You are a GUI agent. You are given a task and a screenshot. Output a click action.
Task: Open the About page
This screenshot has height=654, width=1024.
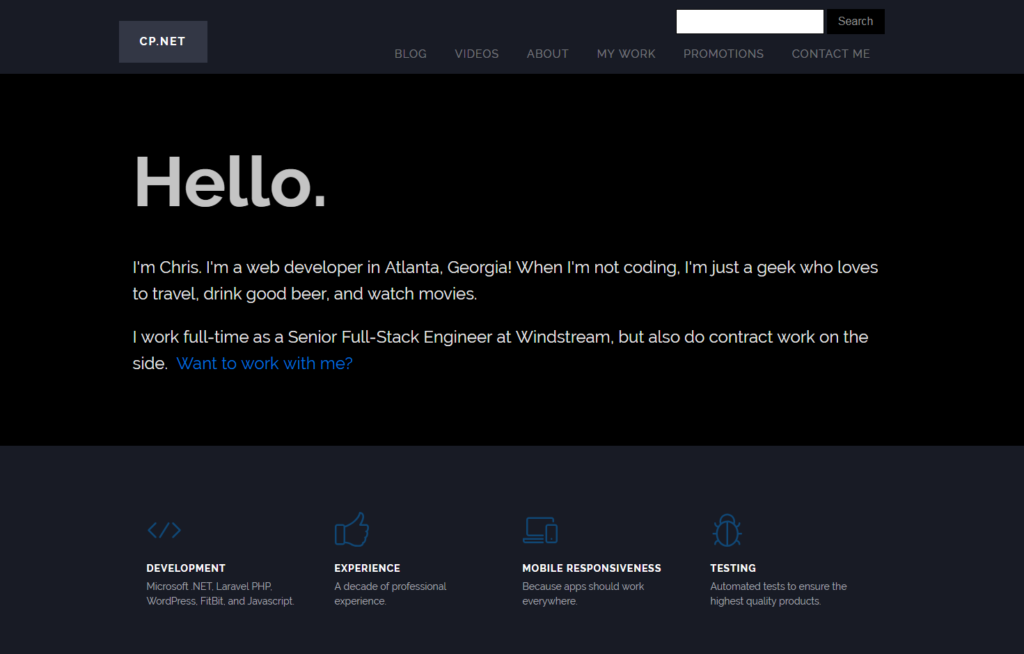[x=547, y=54]
